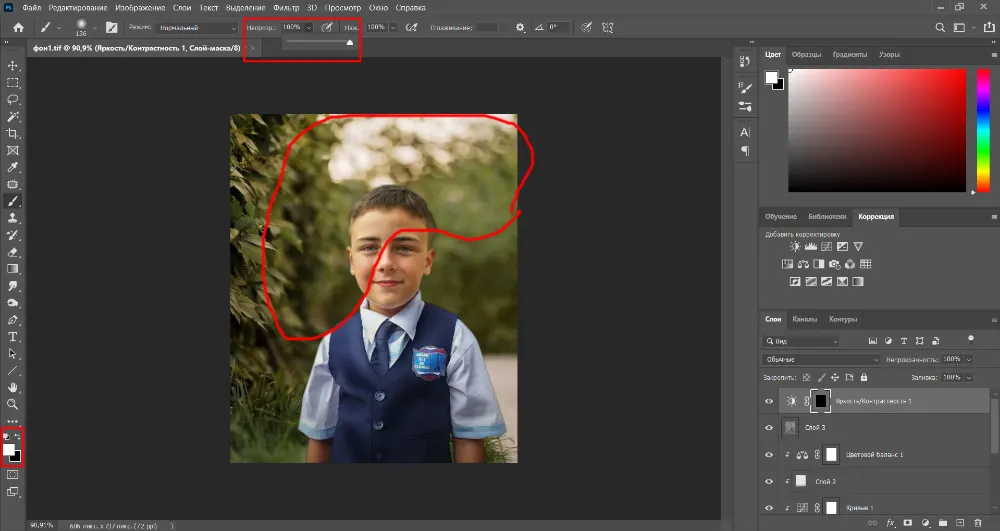The width and height of the screenshot is (1000, 531).
Task: Select the Crop tool
Action: 14,133
